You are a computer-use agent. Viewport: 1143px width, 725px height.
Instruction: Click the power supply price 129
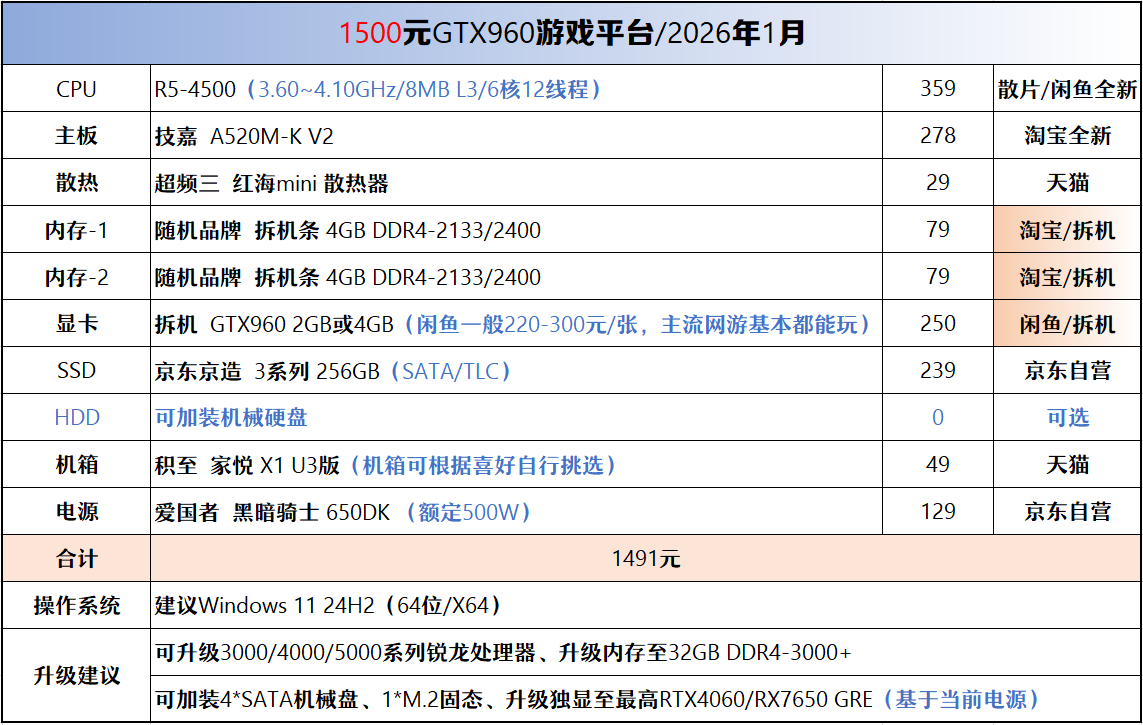point(937,511)
